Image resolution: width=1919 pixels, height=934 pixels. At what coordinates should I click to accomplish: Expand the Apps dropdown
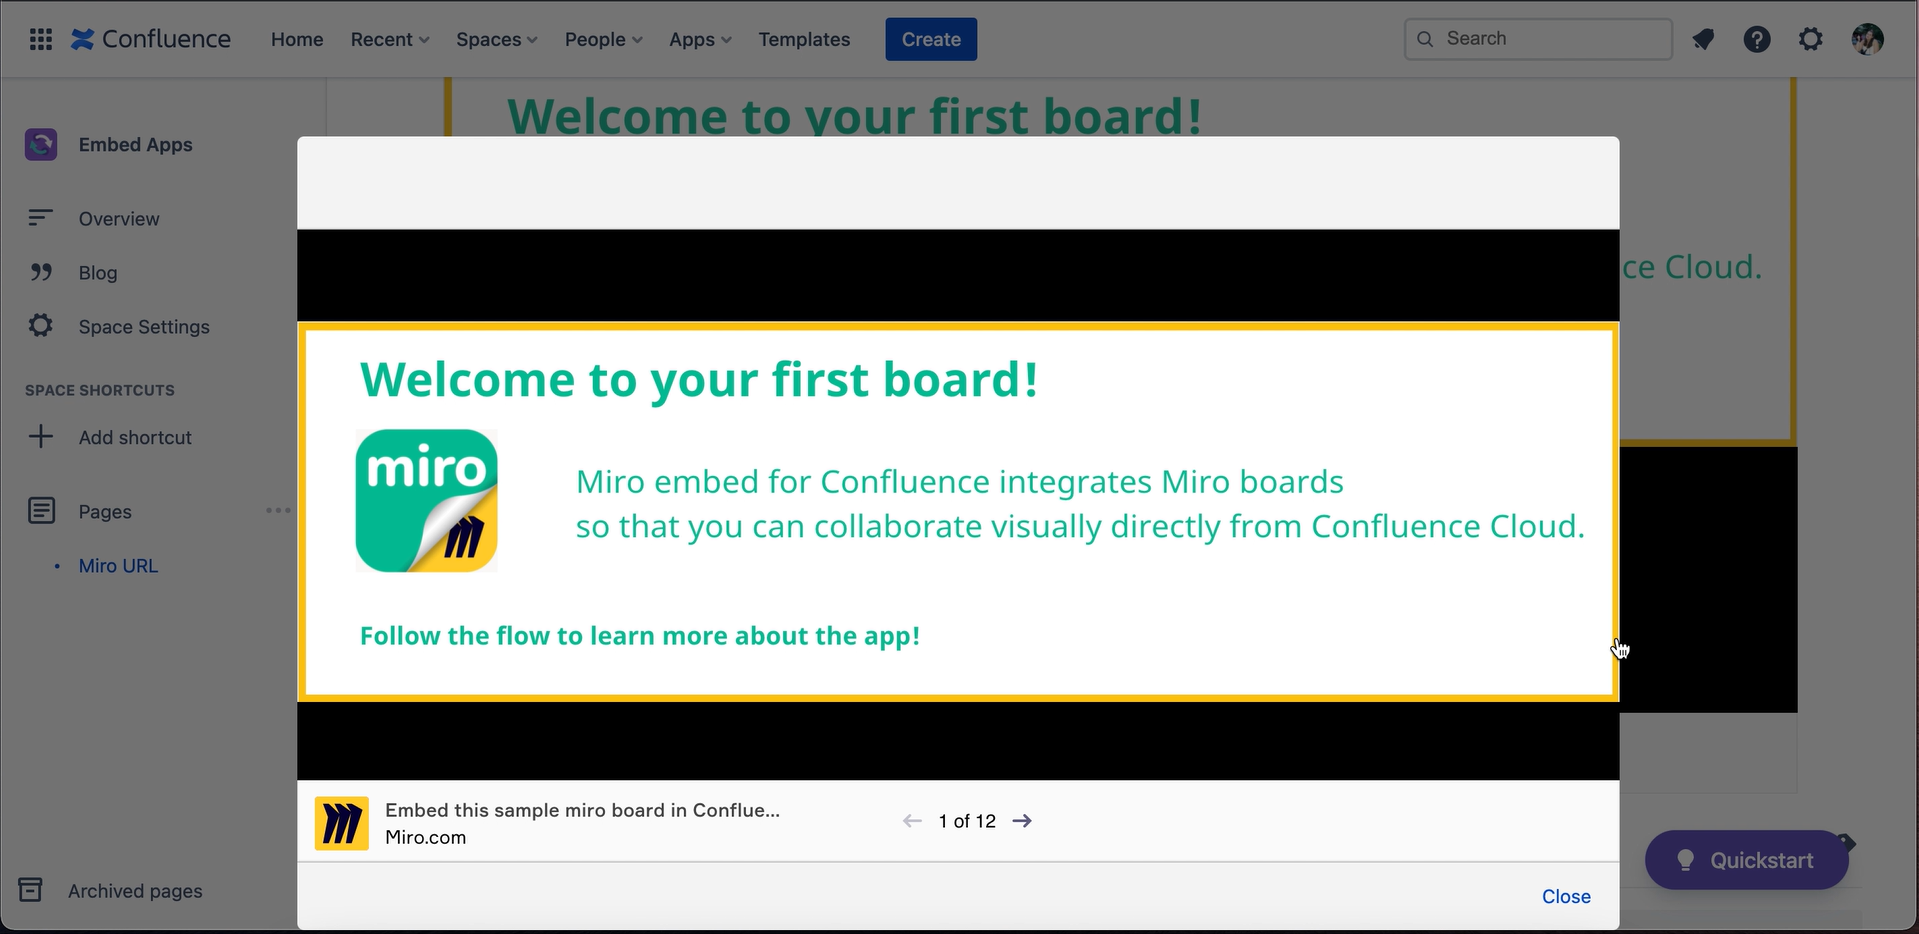(700, 39)
